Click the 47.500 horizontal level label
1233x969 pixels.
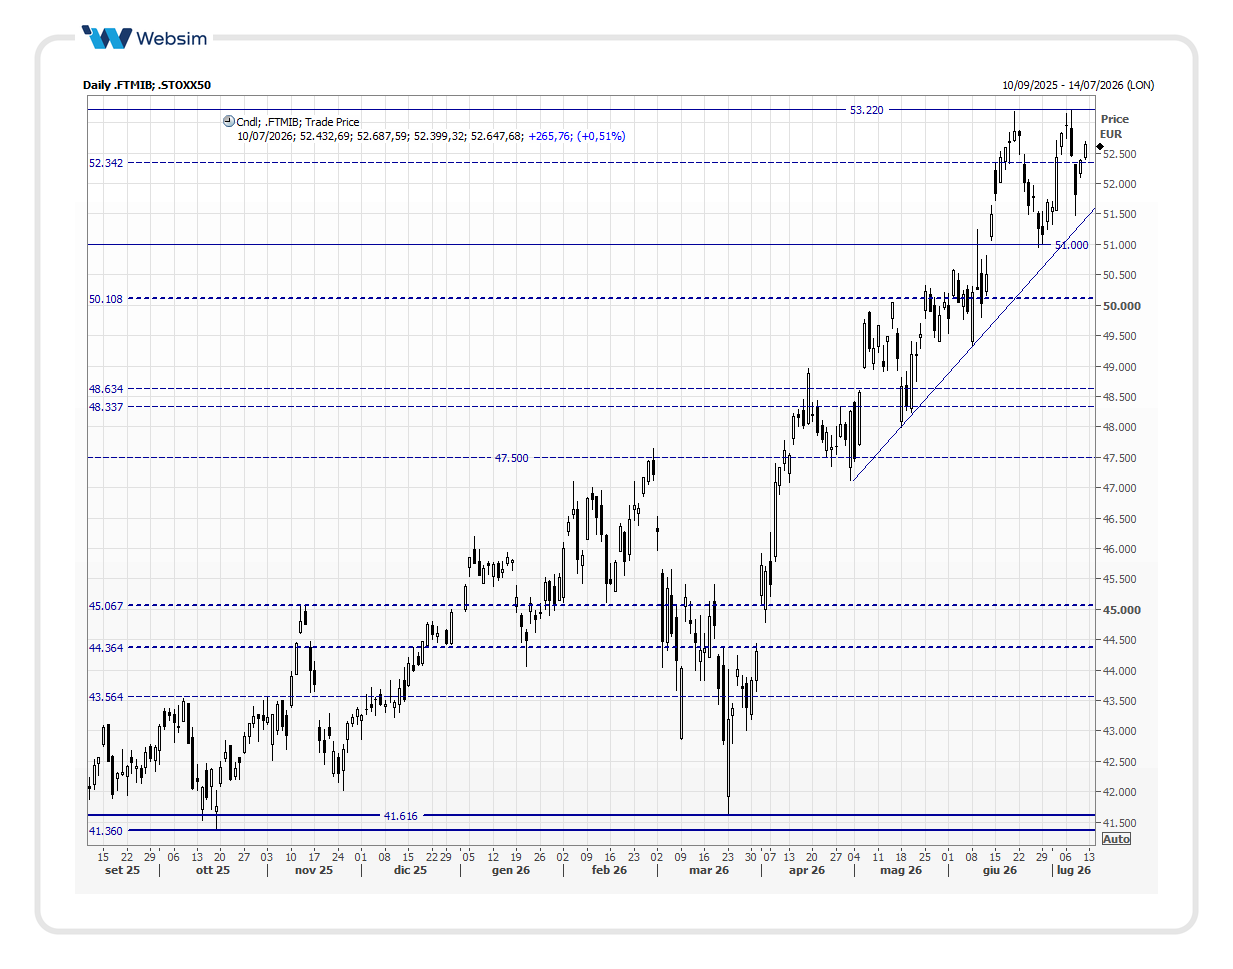tap(512, 458)
